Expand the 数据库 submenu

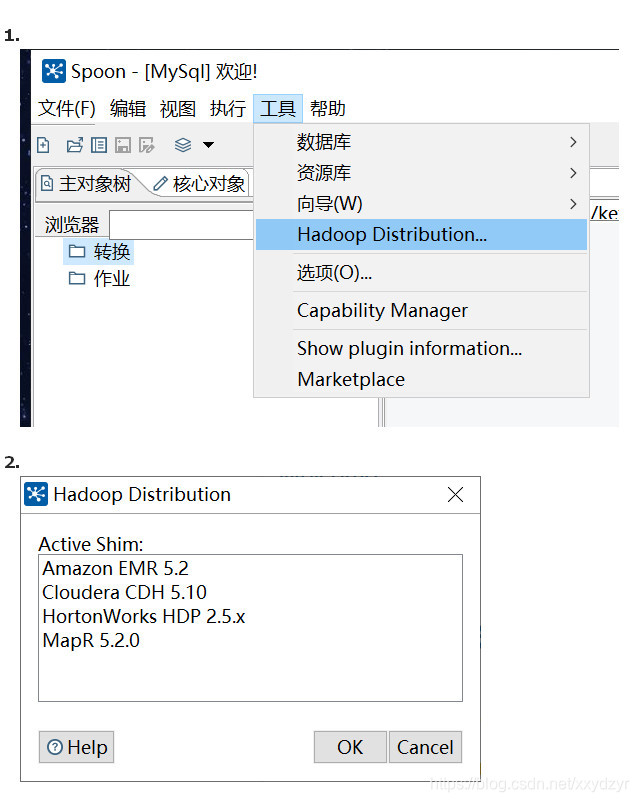tap(421, 142)
